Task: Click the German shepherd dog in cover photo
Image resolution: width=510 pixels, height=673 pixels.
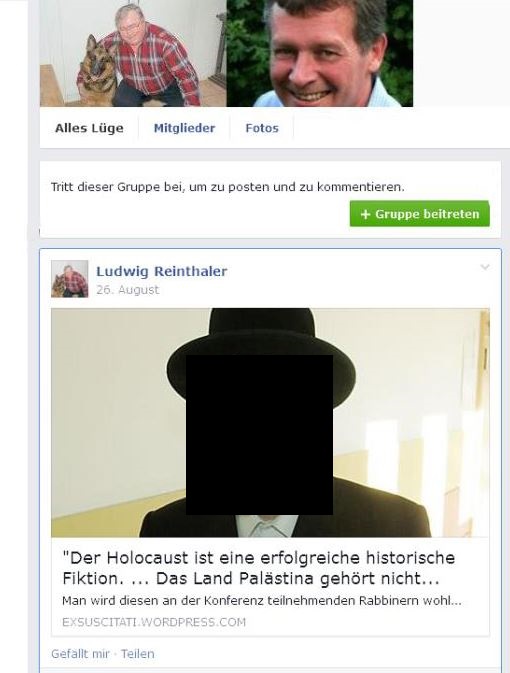Action: (98, 72)
